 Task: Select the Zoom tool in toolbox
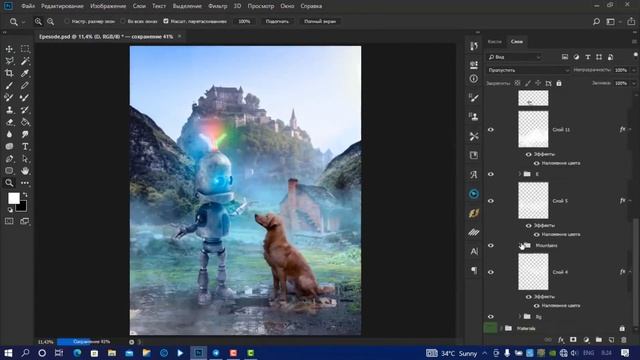9,183
